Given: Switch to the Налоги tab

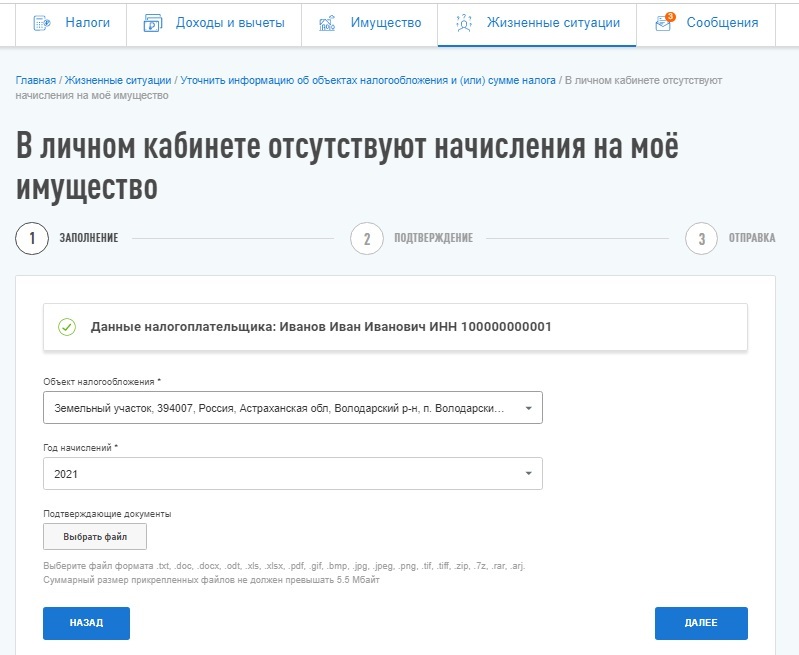Looking at the screenshot, I should click(x=71, y=24).
